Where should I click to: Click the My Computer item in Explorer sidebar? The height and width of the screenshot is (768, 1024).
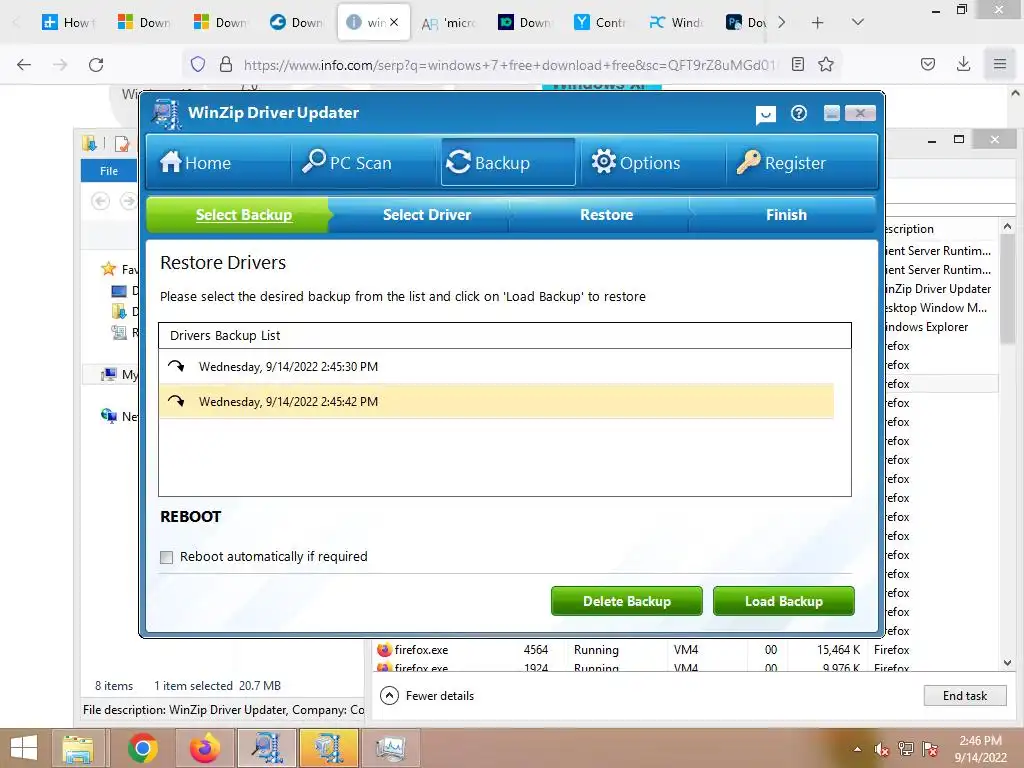tap(120, 374)
